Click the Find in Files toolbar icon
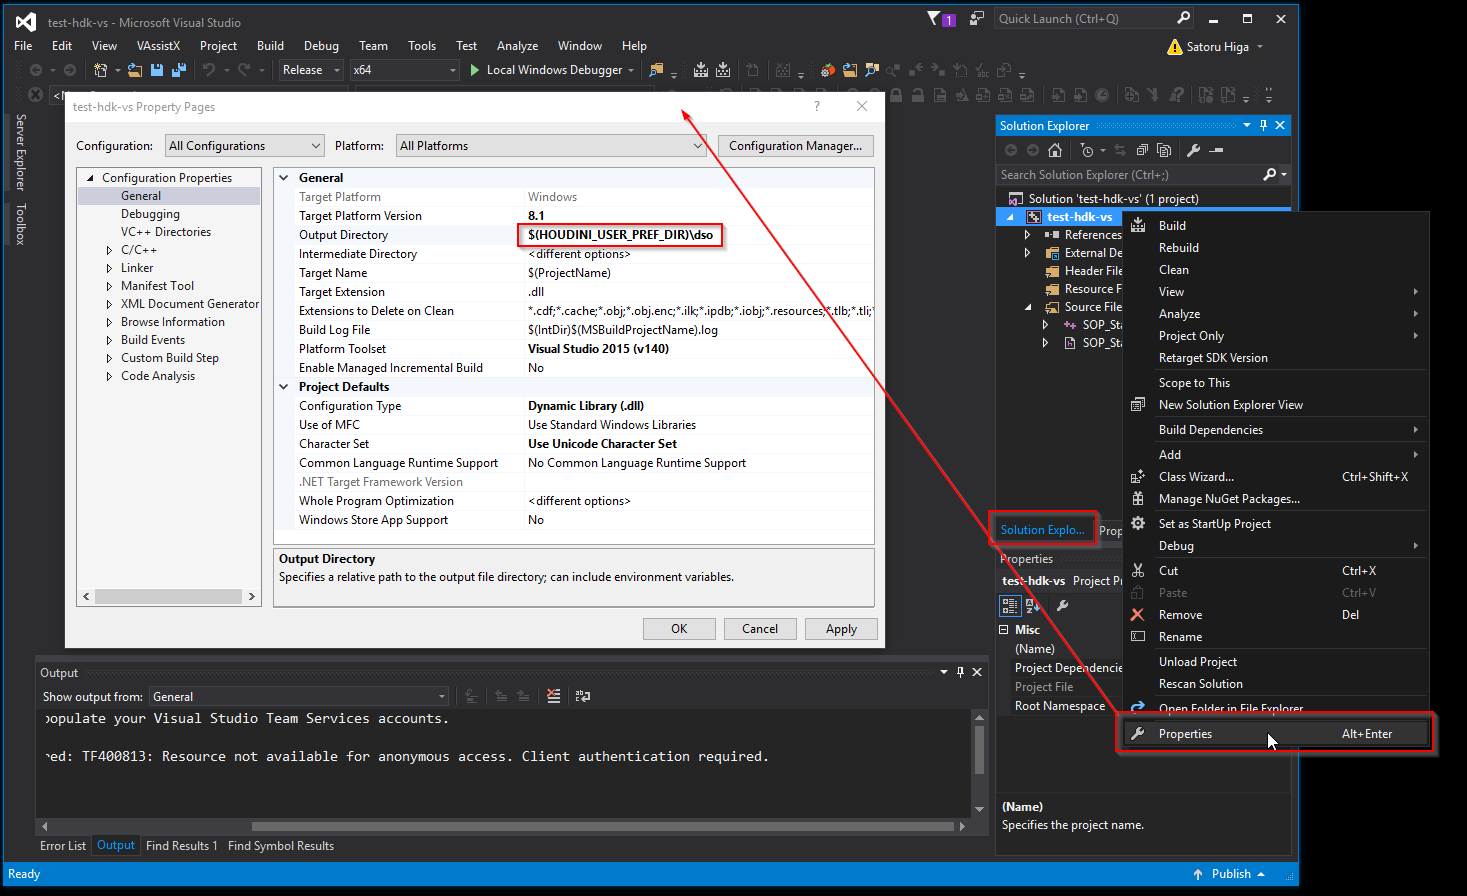The height and width of the screenshot is (896, 1467). tap(656, 70)
